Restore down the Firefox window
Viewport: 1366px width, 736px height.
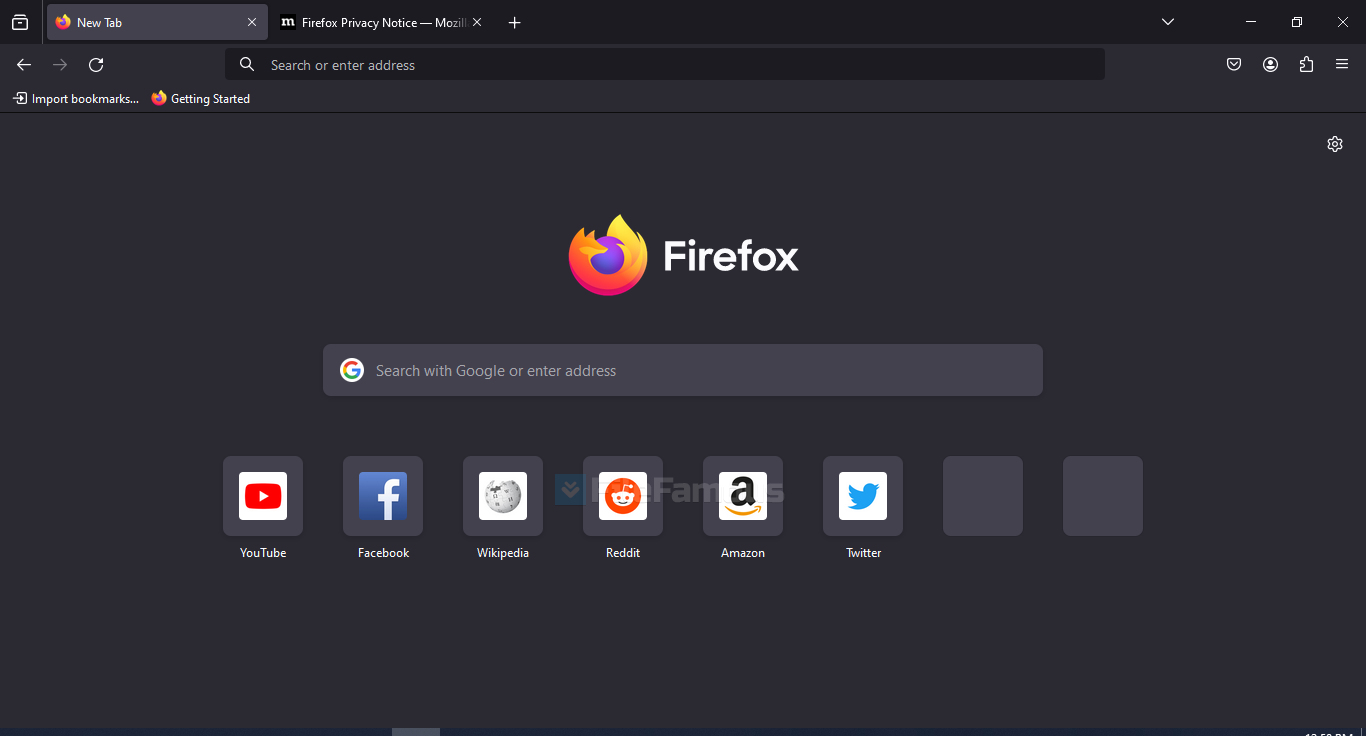click(1297, 22)
